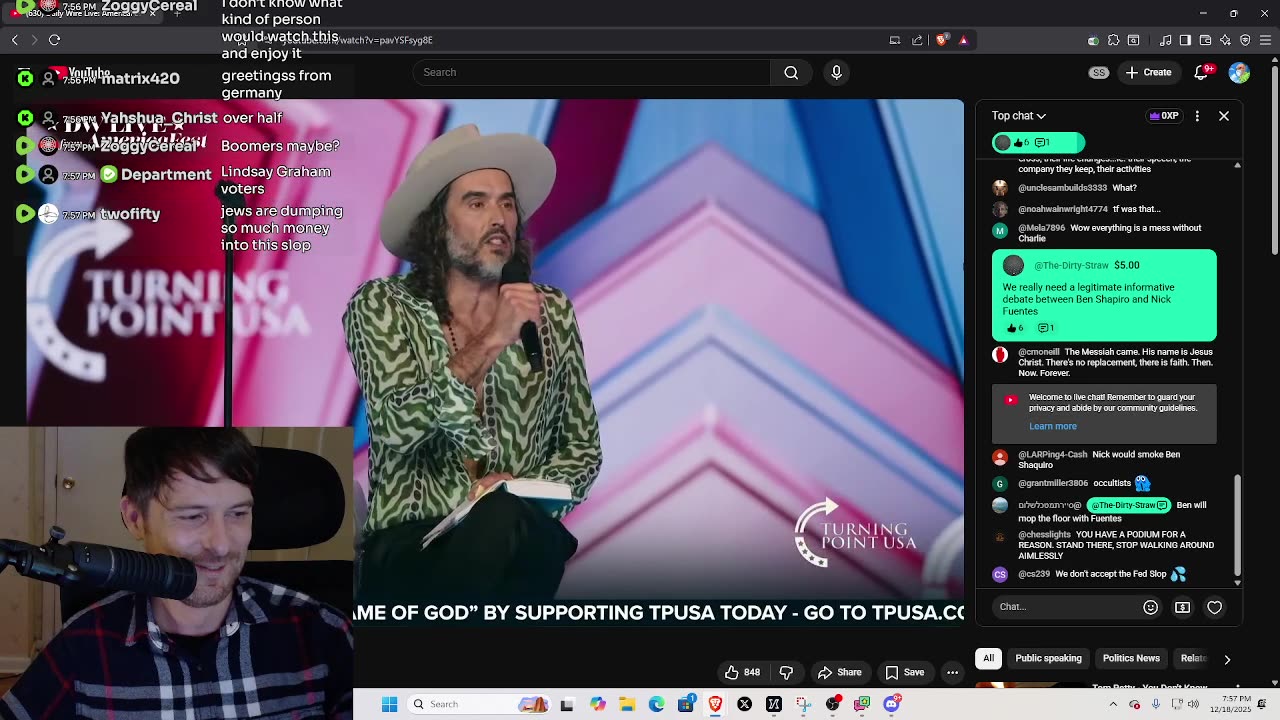This screenshot has width=1280, height=720.
Task: Open File Explorer from taskbar
Action: 627,704
